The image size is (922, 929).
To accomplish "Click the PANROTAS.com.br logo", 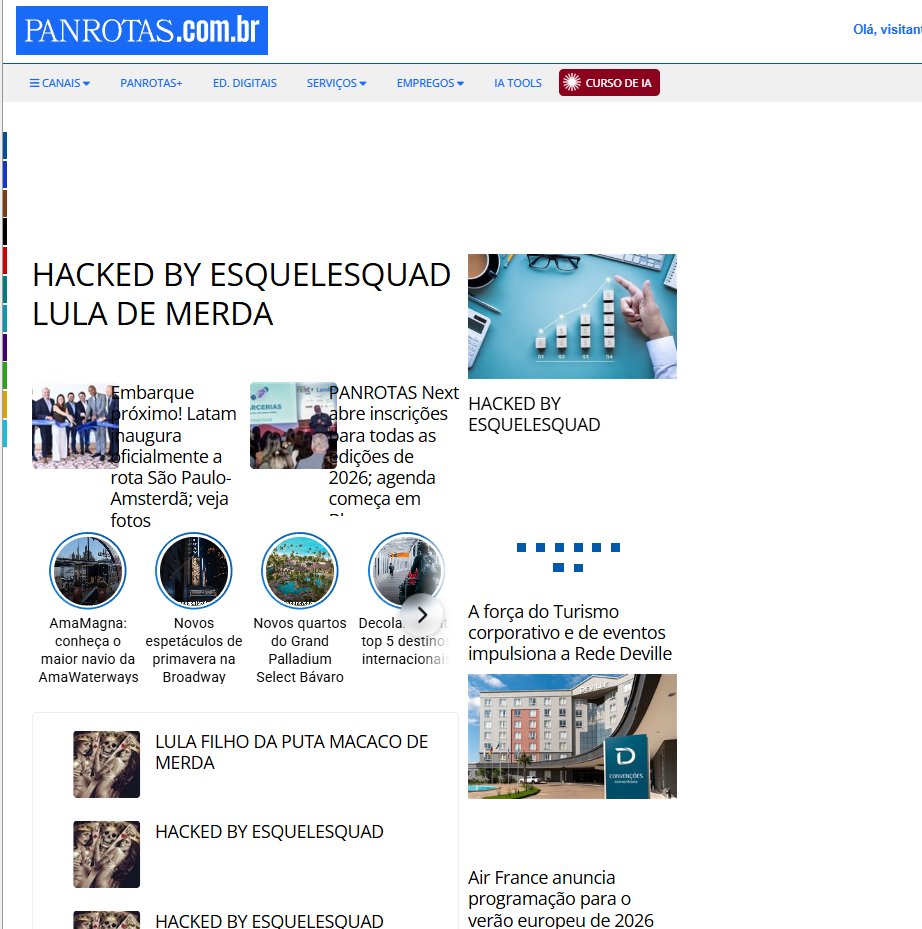I will coord(142,30).
